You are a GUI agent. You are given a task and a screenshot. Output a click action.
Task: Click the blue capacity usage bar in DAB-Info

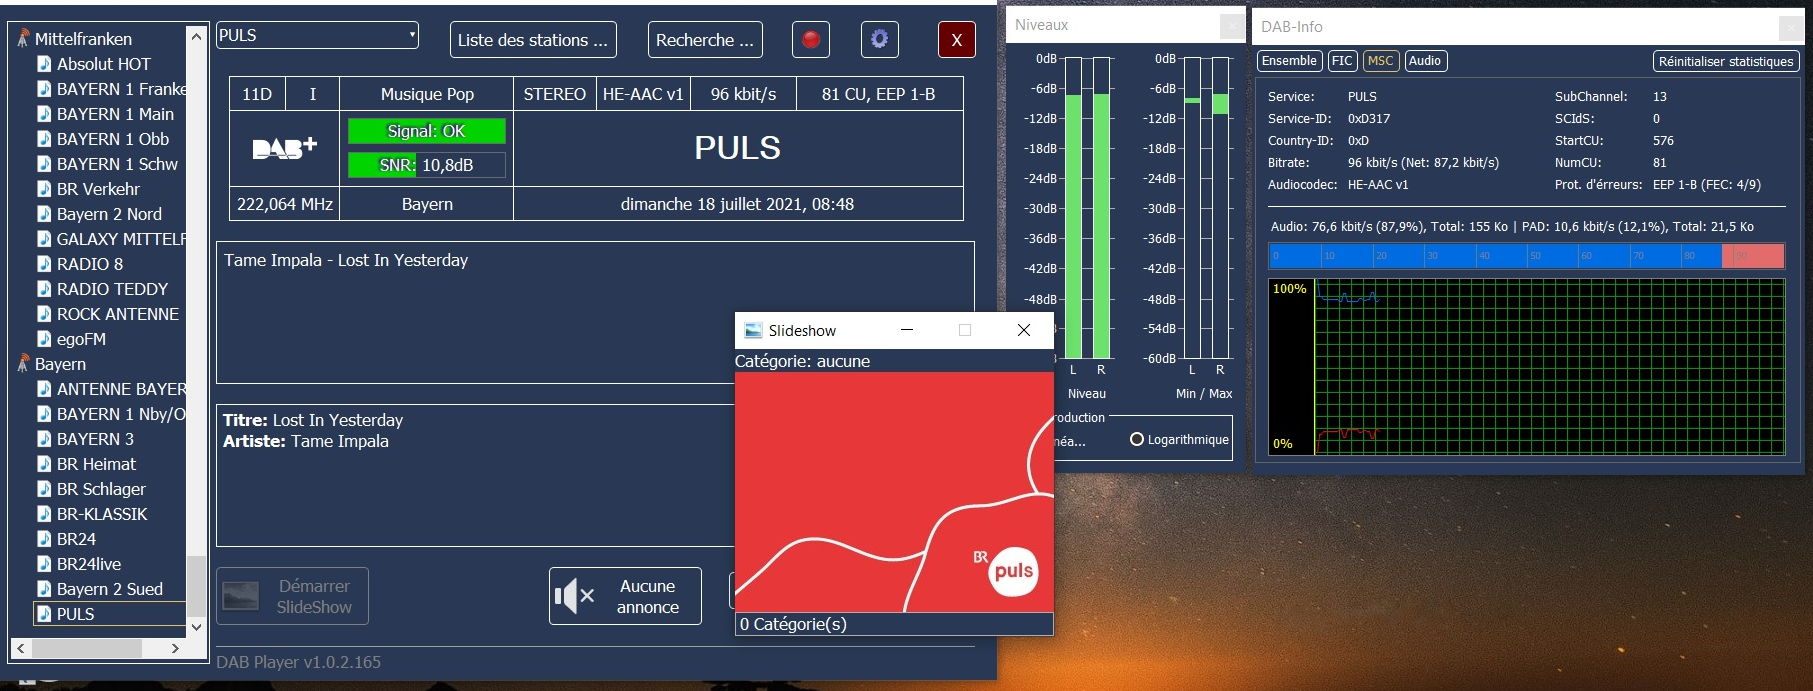1495,255
